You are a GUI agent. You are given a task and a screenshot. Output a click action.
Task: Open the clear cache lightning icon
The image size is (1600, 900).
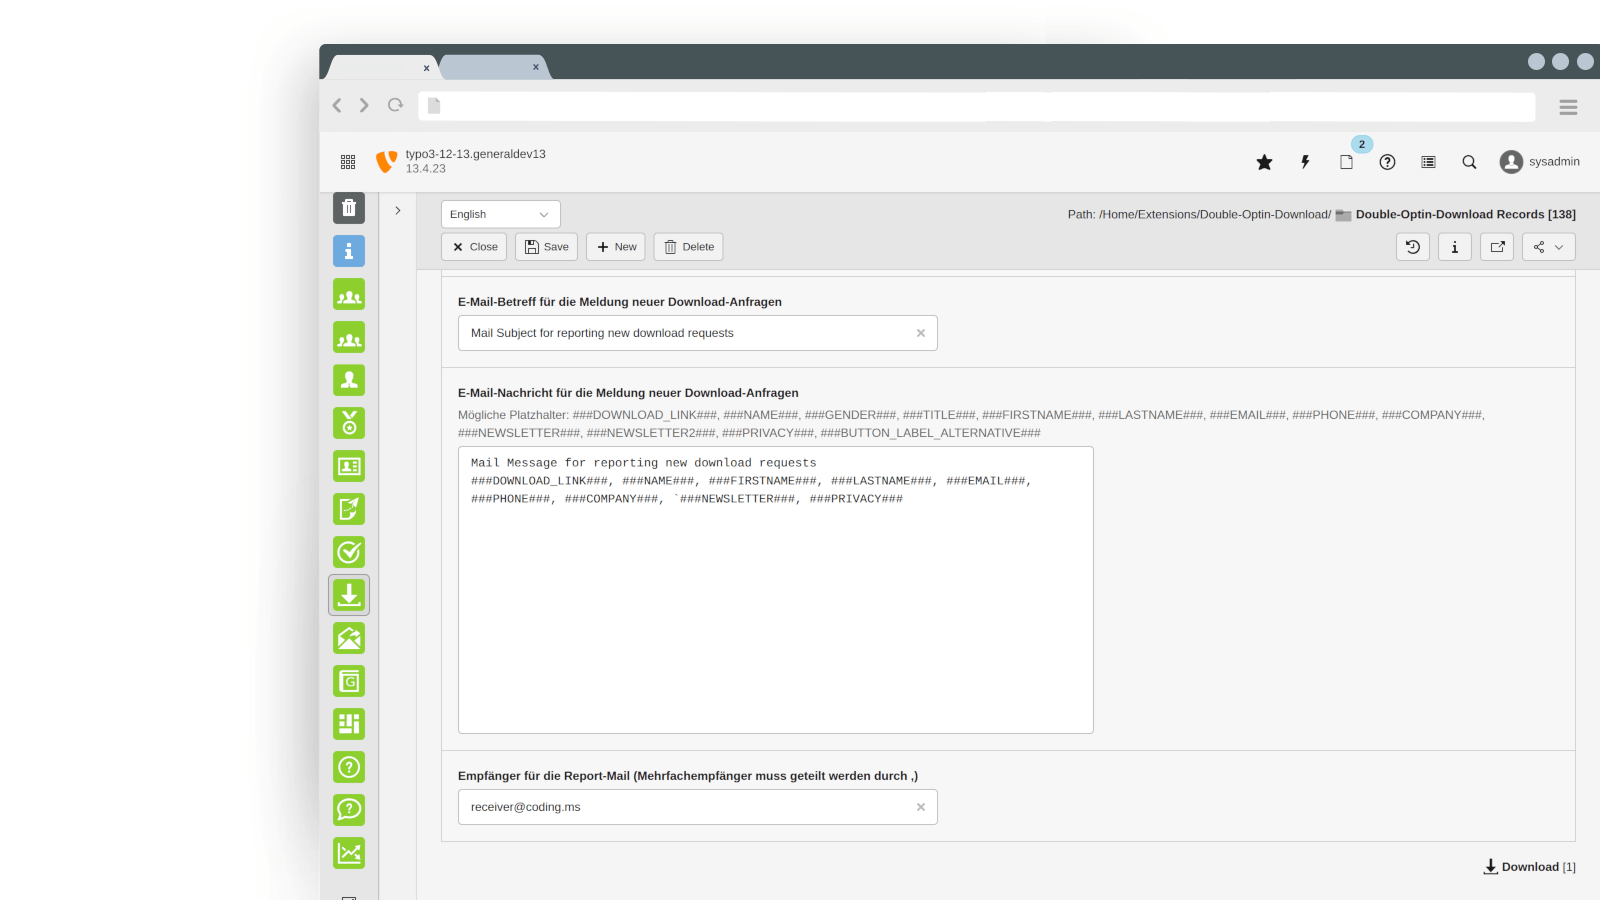coord(1305,162)
